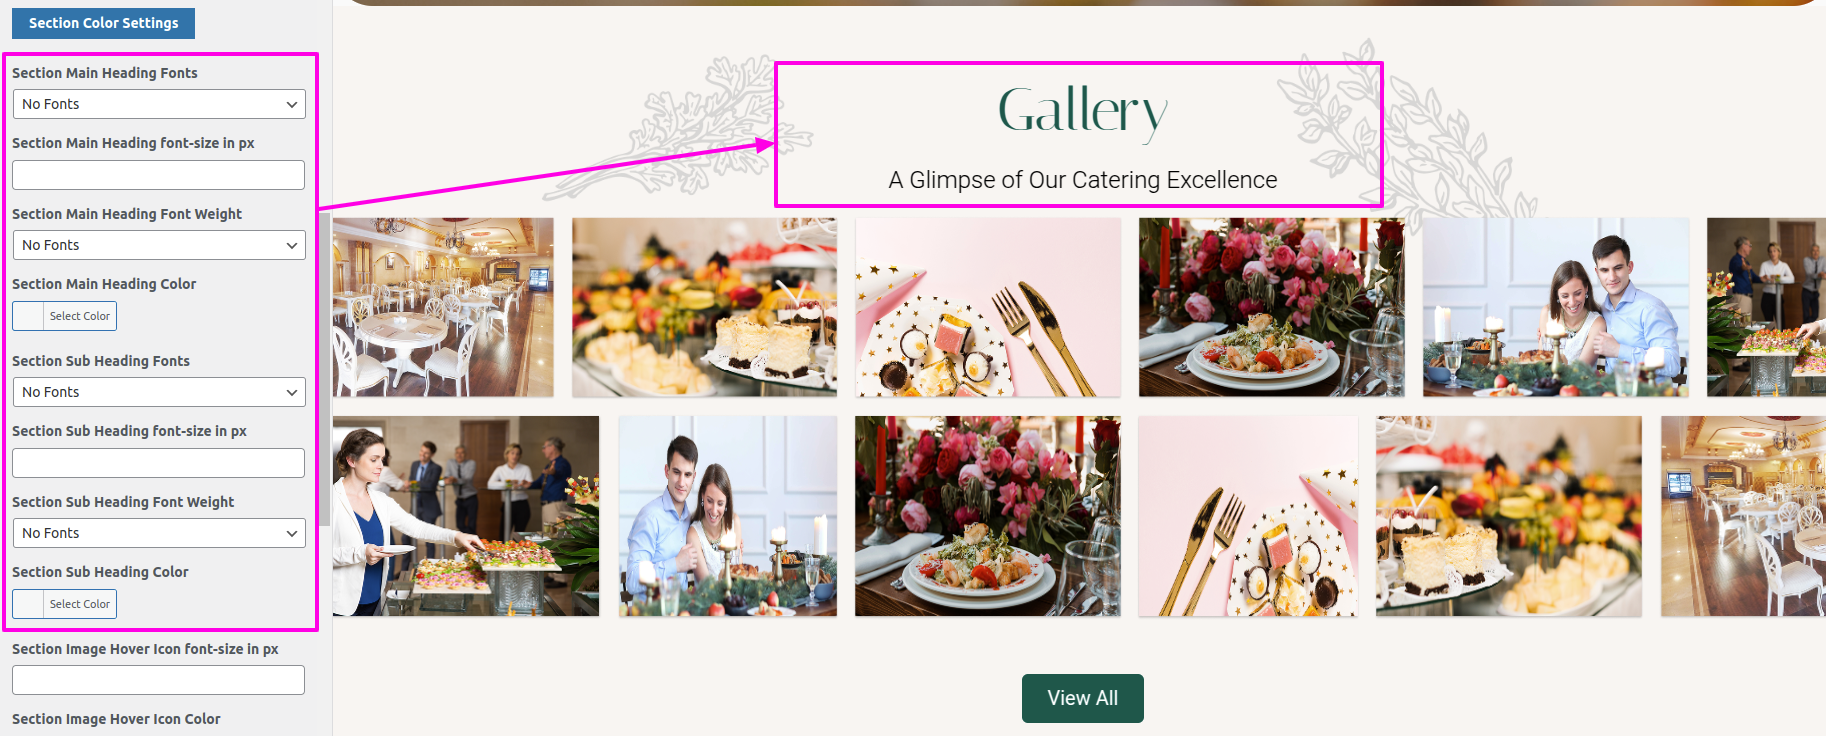This screenshot has width=1826, height=736.
Task: Click the gallery subheading about Catering Excellence
Action: 1082,180
